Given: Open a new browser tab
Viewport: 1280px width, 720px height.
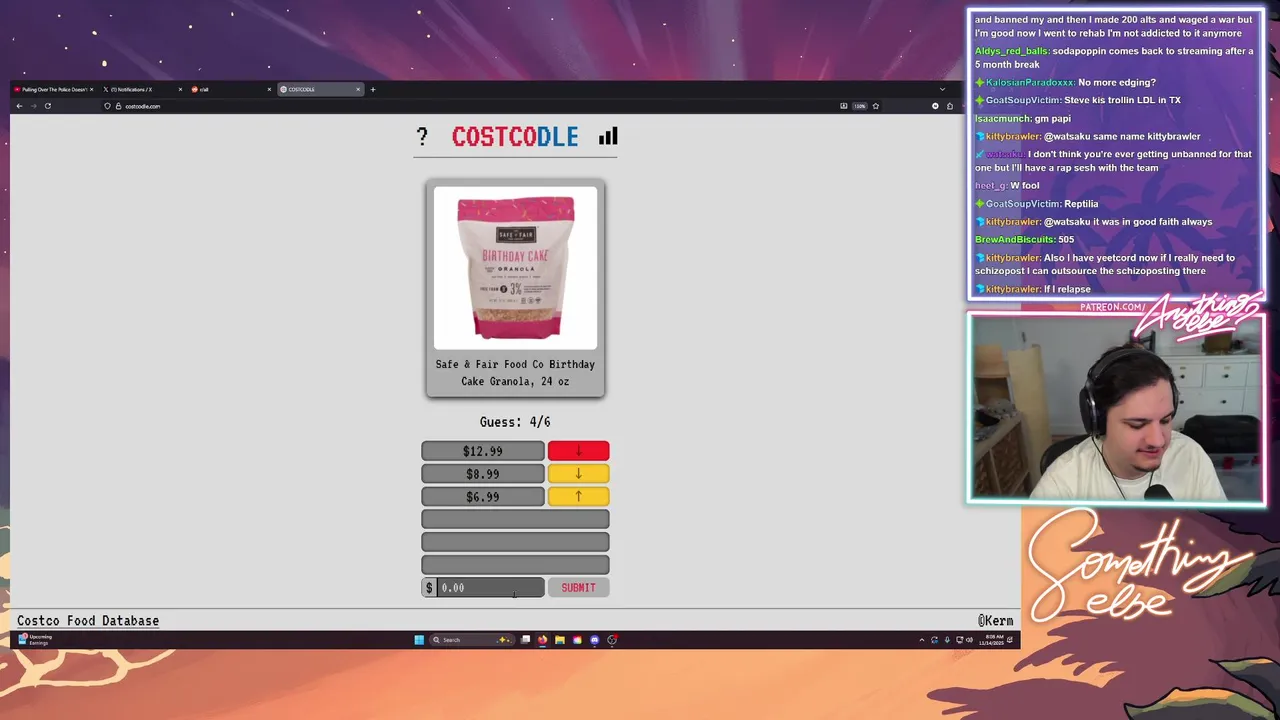Looking at the screenshot, I should coord(373,89).
